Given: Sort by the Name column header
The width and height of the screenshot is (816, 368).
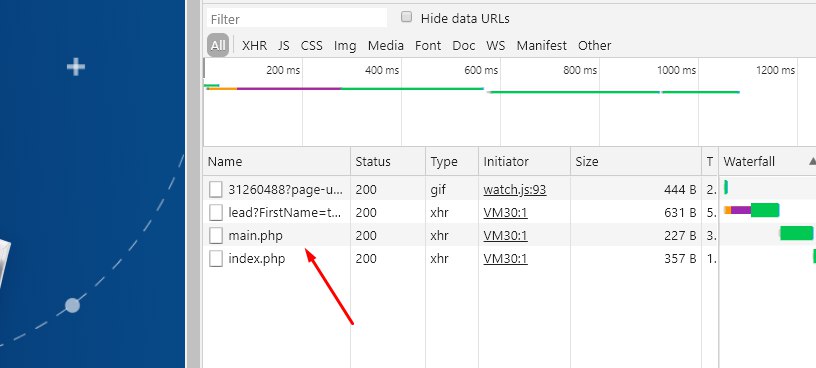Looking at the screenshot, I should point(277,161).
